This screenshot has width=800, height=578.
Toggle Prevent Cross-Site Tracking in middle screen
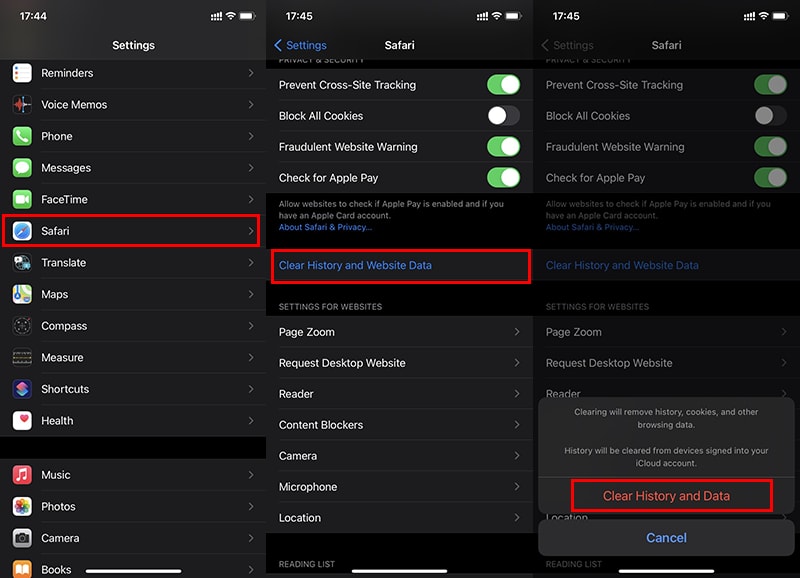tap(504, 85)
